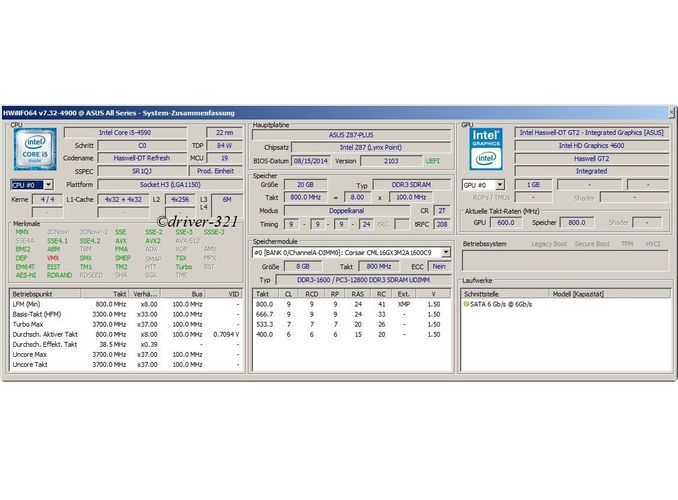Click the BIOS version 2103 field
The image size is (678, 500).
coord(391,161)
